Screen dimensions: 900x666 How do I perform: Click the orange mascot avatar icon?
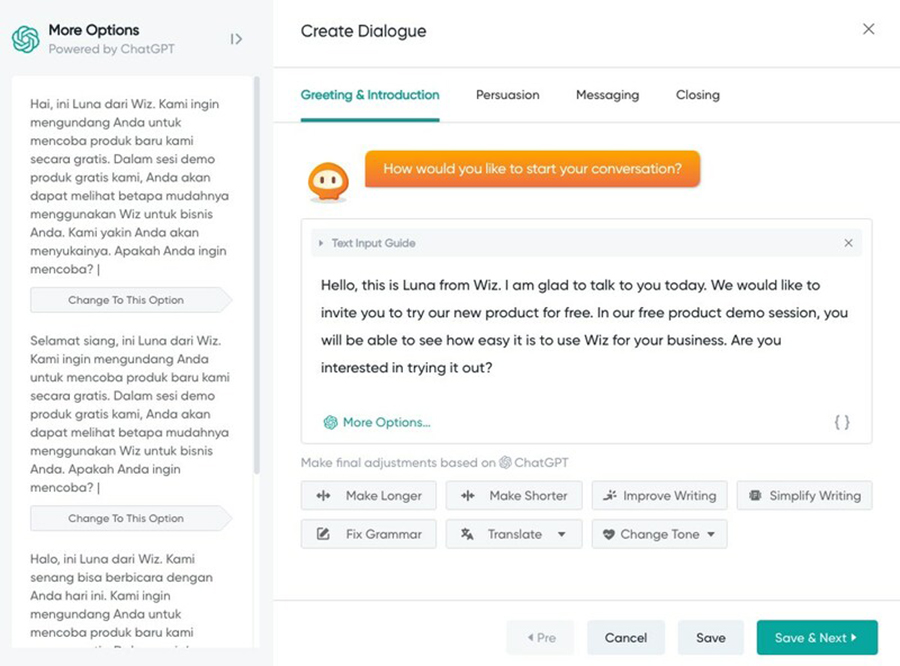pos(328,181)
